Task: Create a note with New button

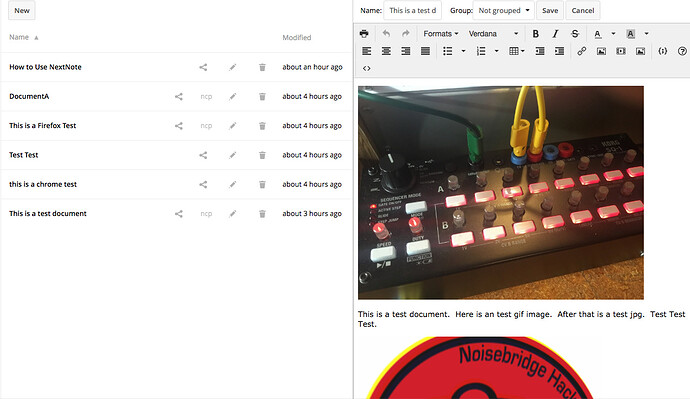Action: click(x=22, y=11)
